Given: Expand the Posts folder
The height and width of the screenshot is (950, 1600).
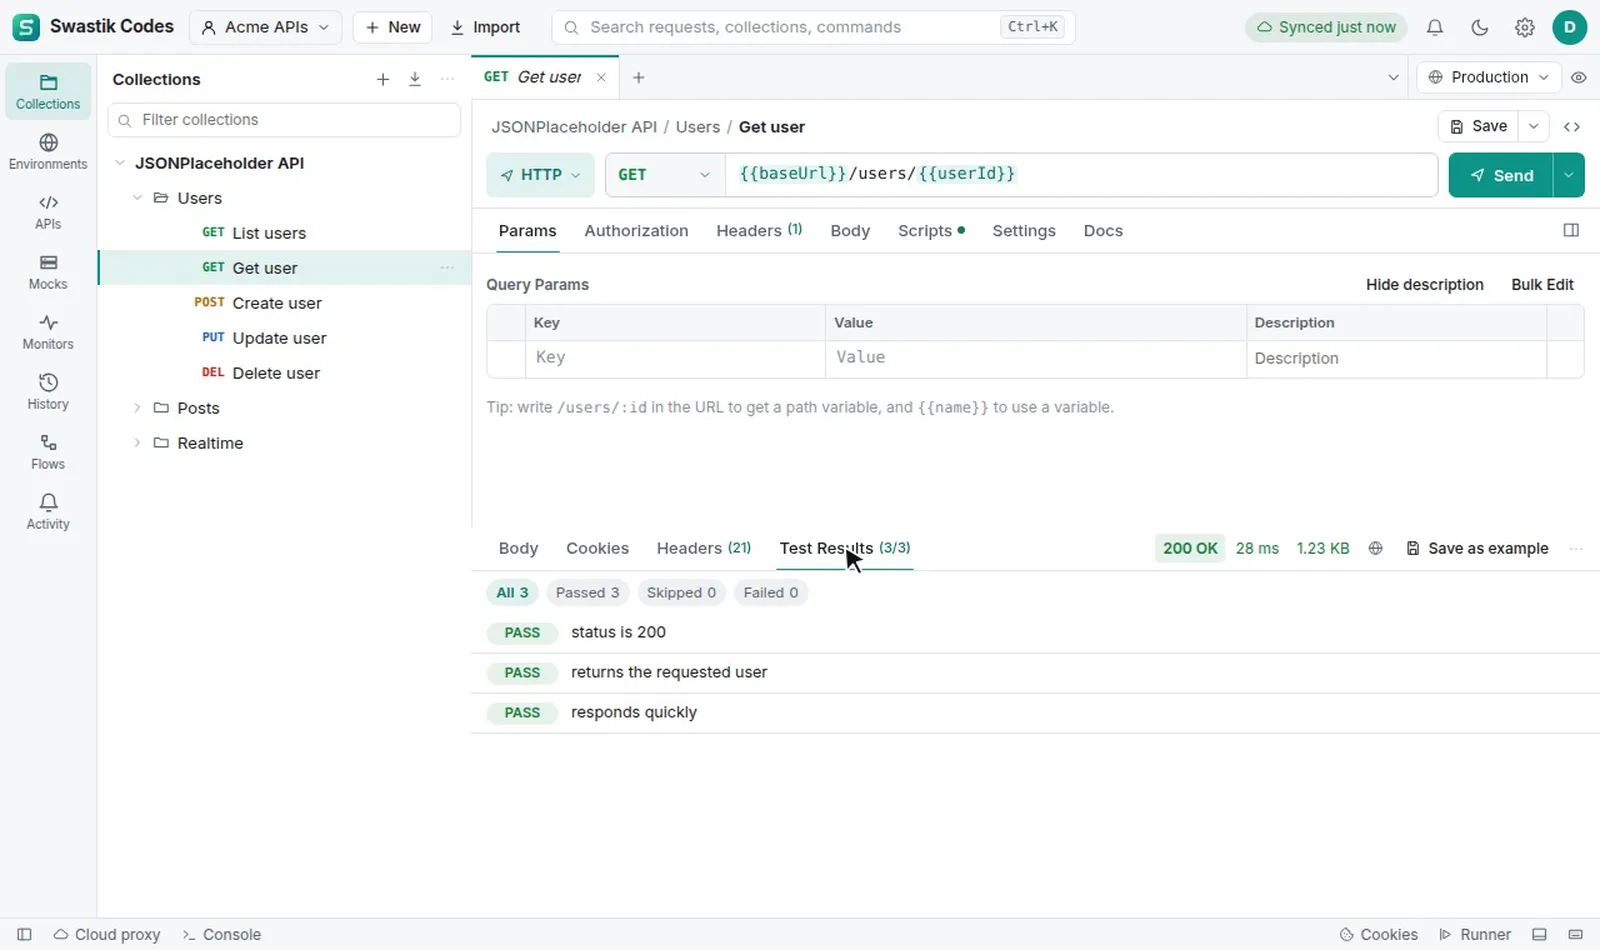Looking at the screenshot, I should pyautogui.click(x=137, y=408).
